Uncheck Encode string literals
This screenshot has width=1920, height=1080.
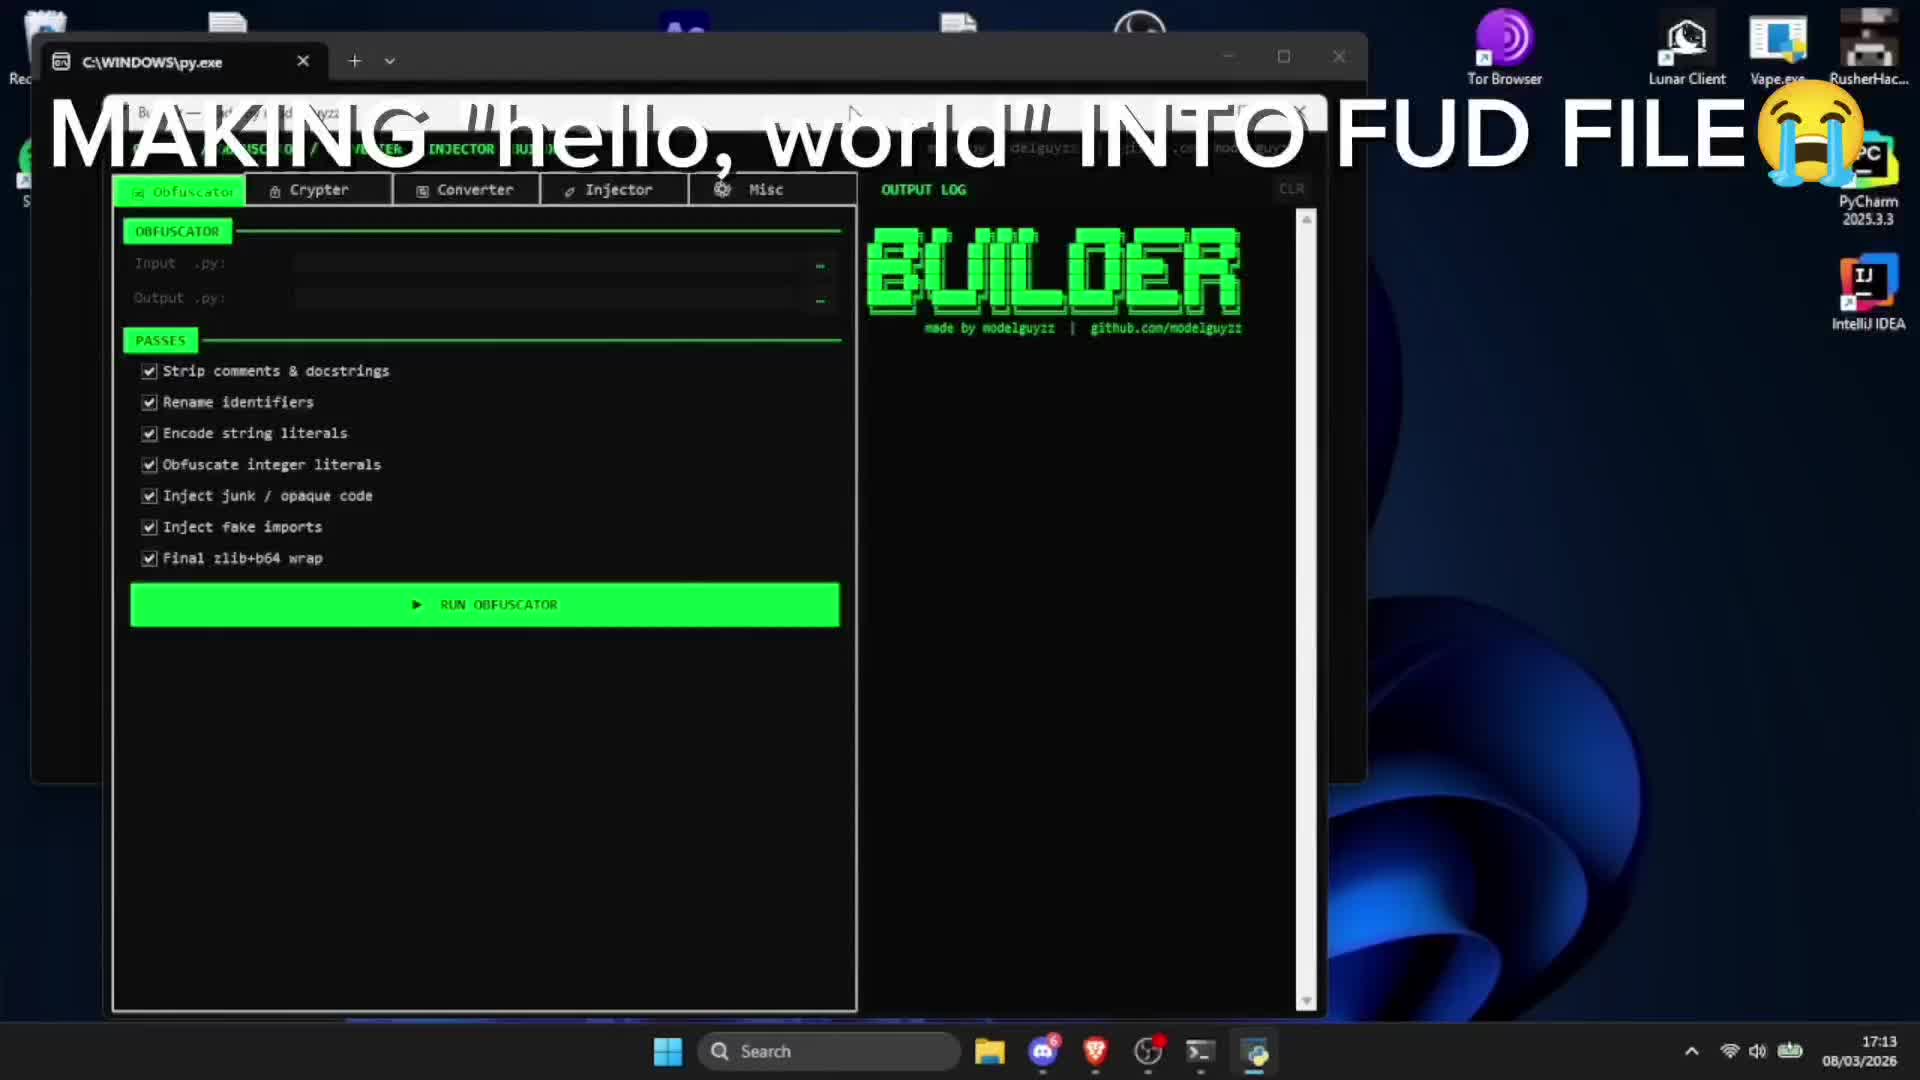coord(149,433)
